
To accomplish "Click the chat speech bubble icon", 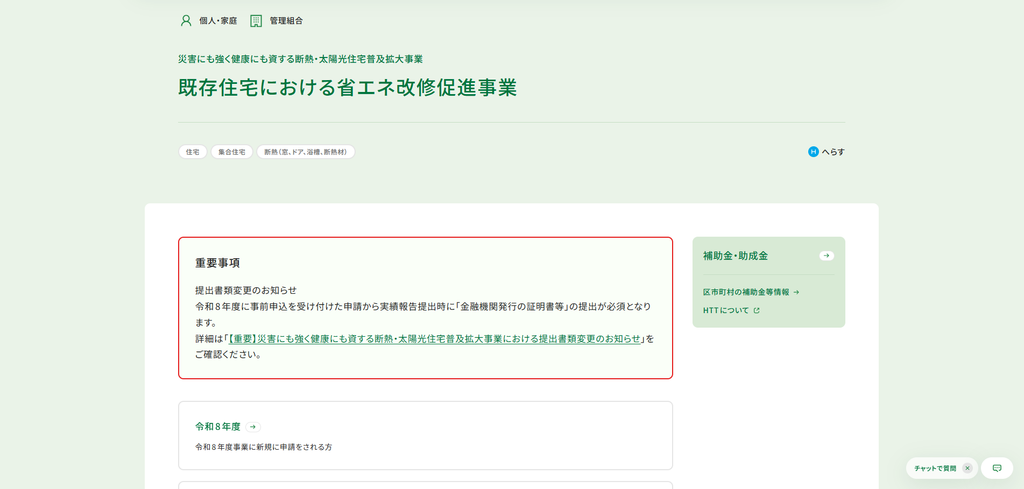I will point(997,468).
